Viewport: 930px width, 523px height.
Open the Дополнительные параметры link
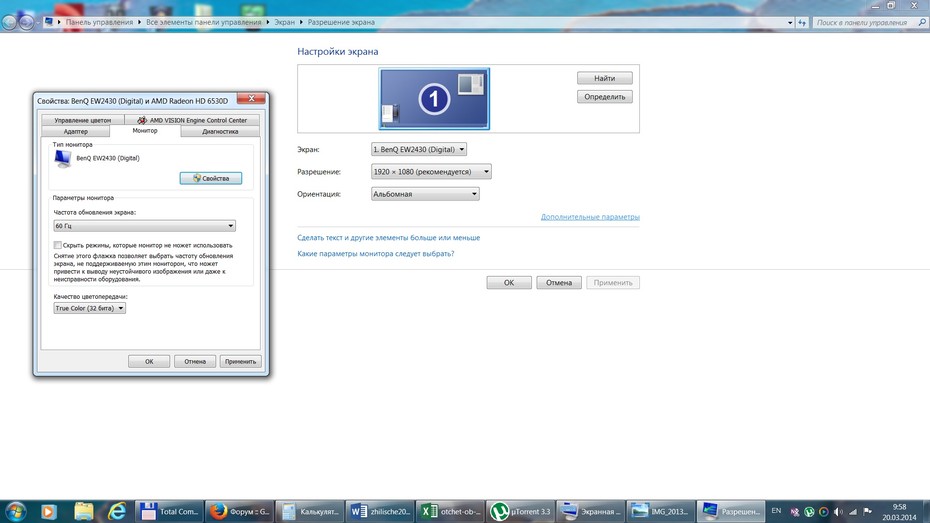point(590,217)
